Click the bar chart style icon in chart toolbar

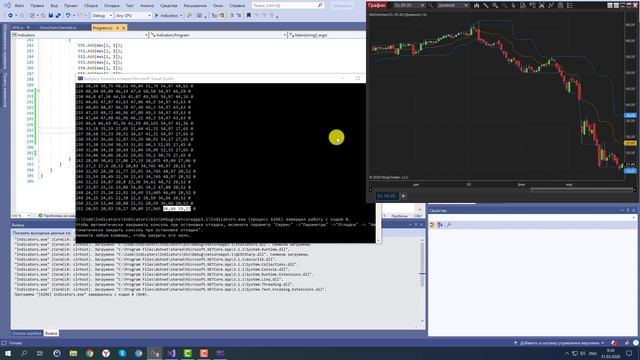(x=476, y=5)
